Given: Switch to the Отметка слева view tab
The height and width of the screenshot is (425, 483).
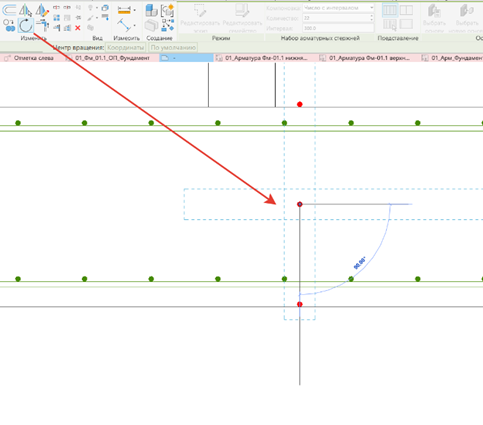Looking at the screenshot, I should (x=29, y=58).
